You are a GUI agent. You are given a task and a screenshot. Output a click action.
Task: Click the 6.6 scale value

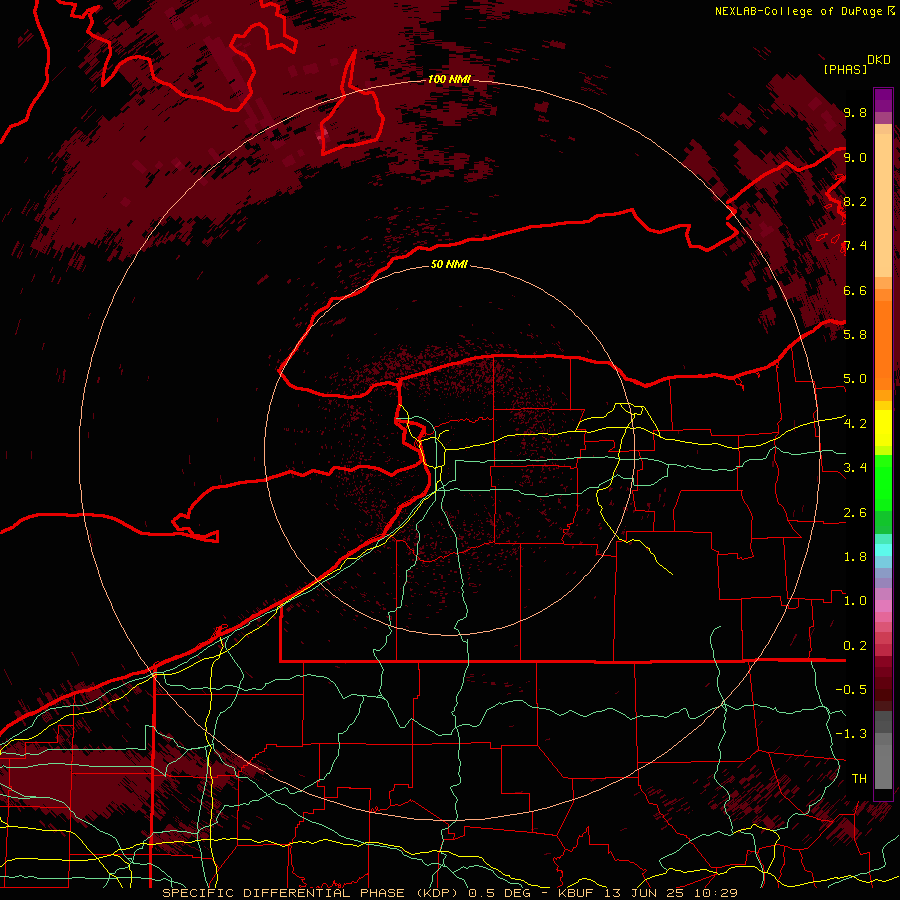pos(855,291)
